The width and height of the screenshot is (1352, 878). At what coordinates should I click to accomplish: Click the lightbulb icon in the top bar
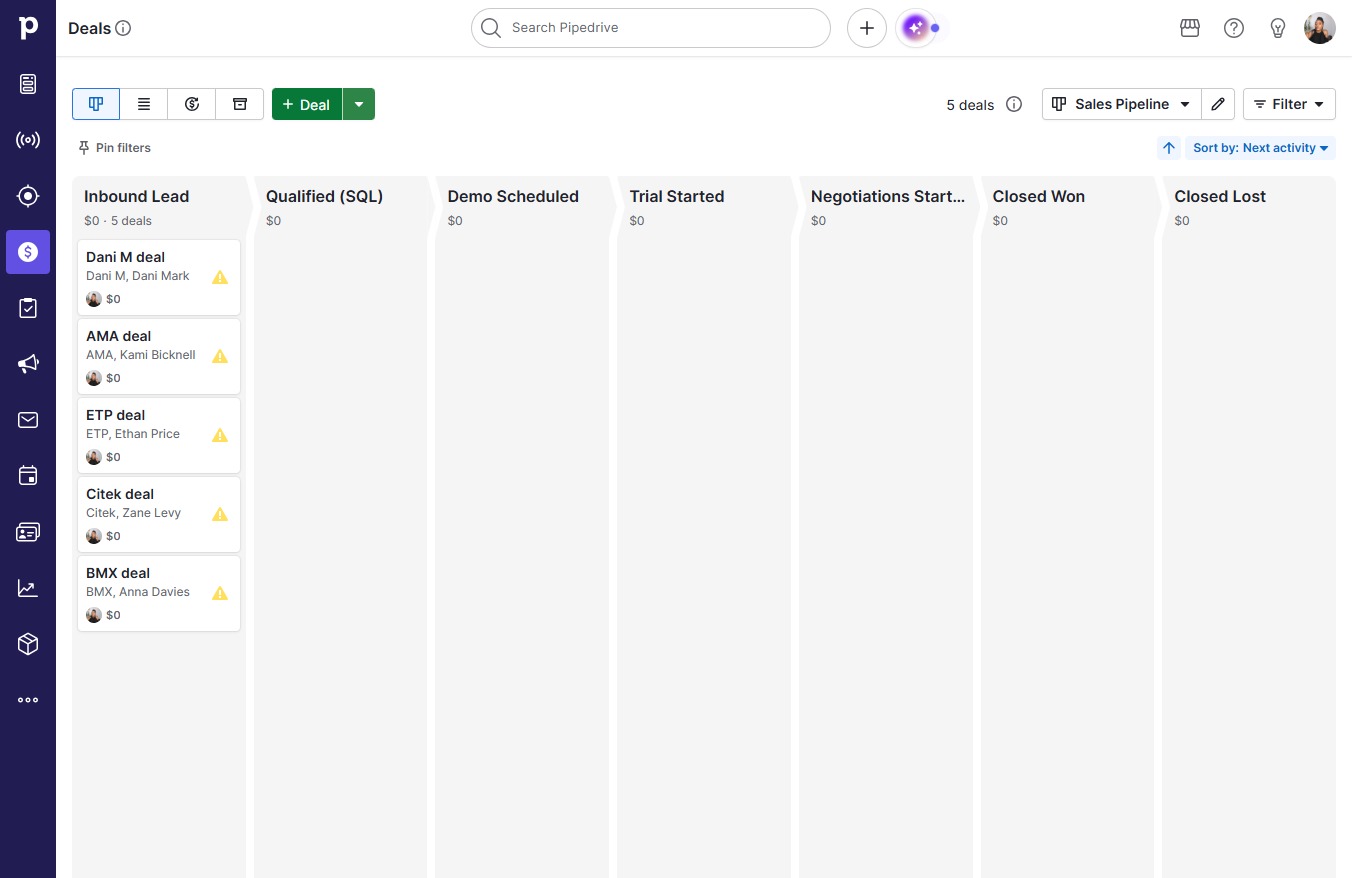pos(1278,28)
